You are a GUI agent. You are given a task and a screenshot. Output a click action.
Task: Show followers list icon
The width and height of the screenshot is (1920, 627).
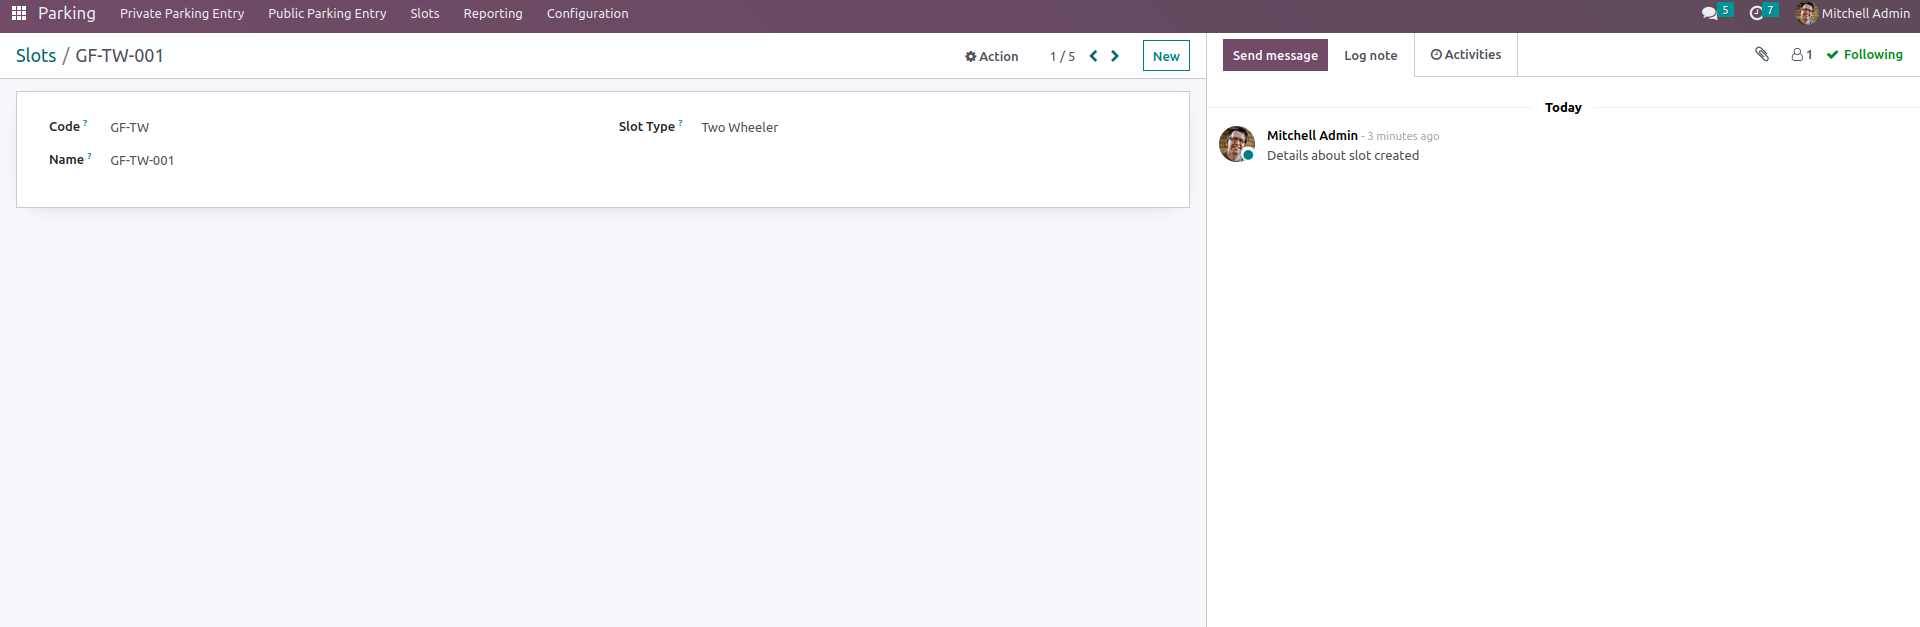pos(1801,55)
